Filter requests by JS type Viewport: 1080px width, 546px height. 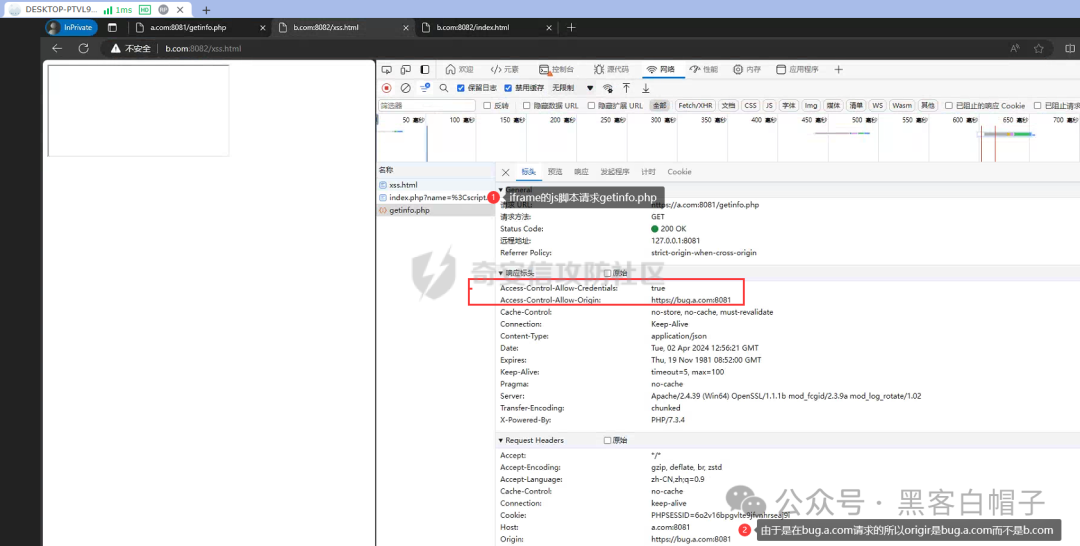pos(769,106)
